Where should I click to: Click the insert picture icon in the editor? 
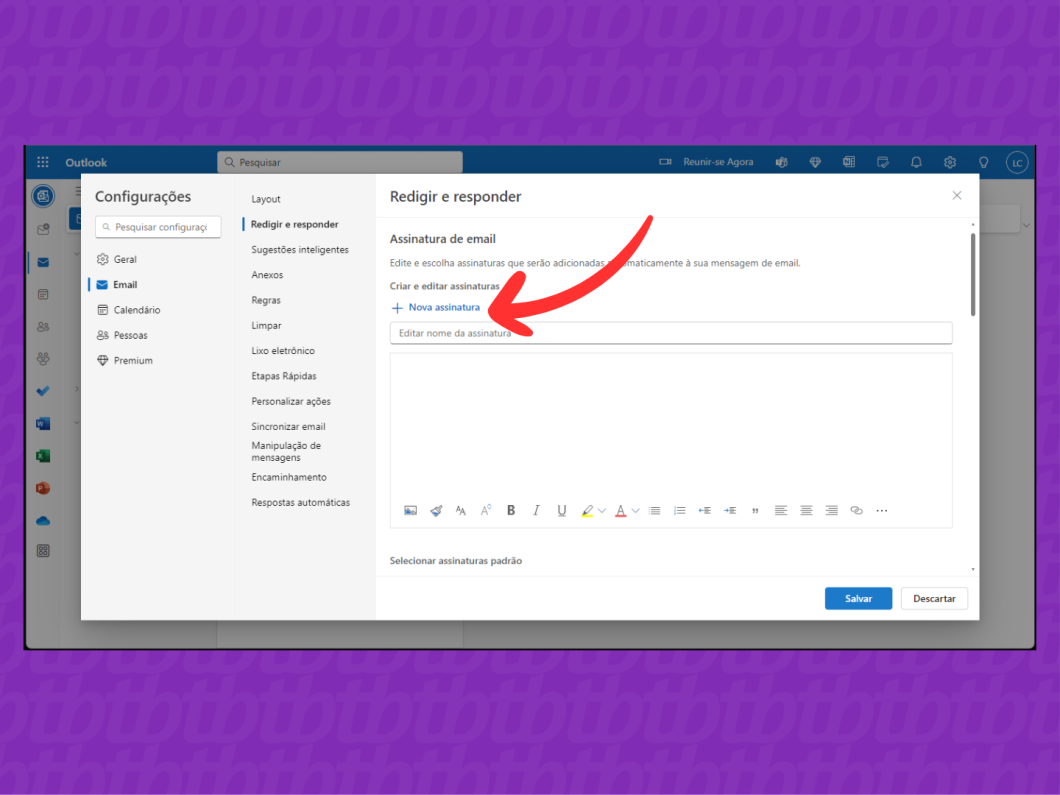pyautogui.click(x=410, y=510)
